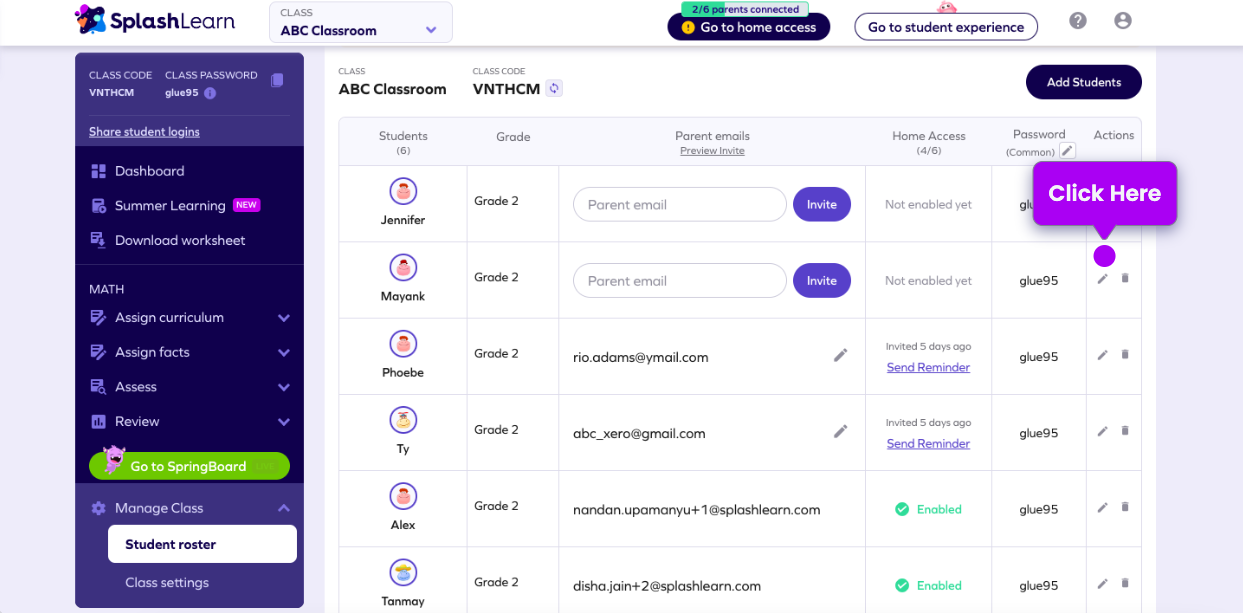1243x613 pixels.
Task: Click the Add Students button
Action: pyautogui.click(x=1083, y=82)
